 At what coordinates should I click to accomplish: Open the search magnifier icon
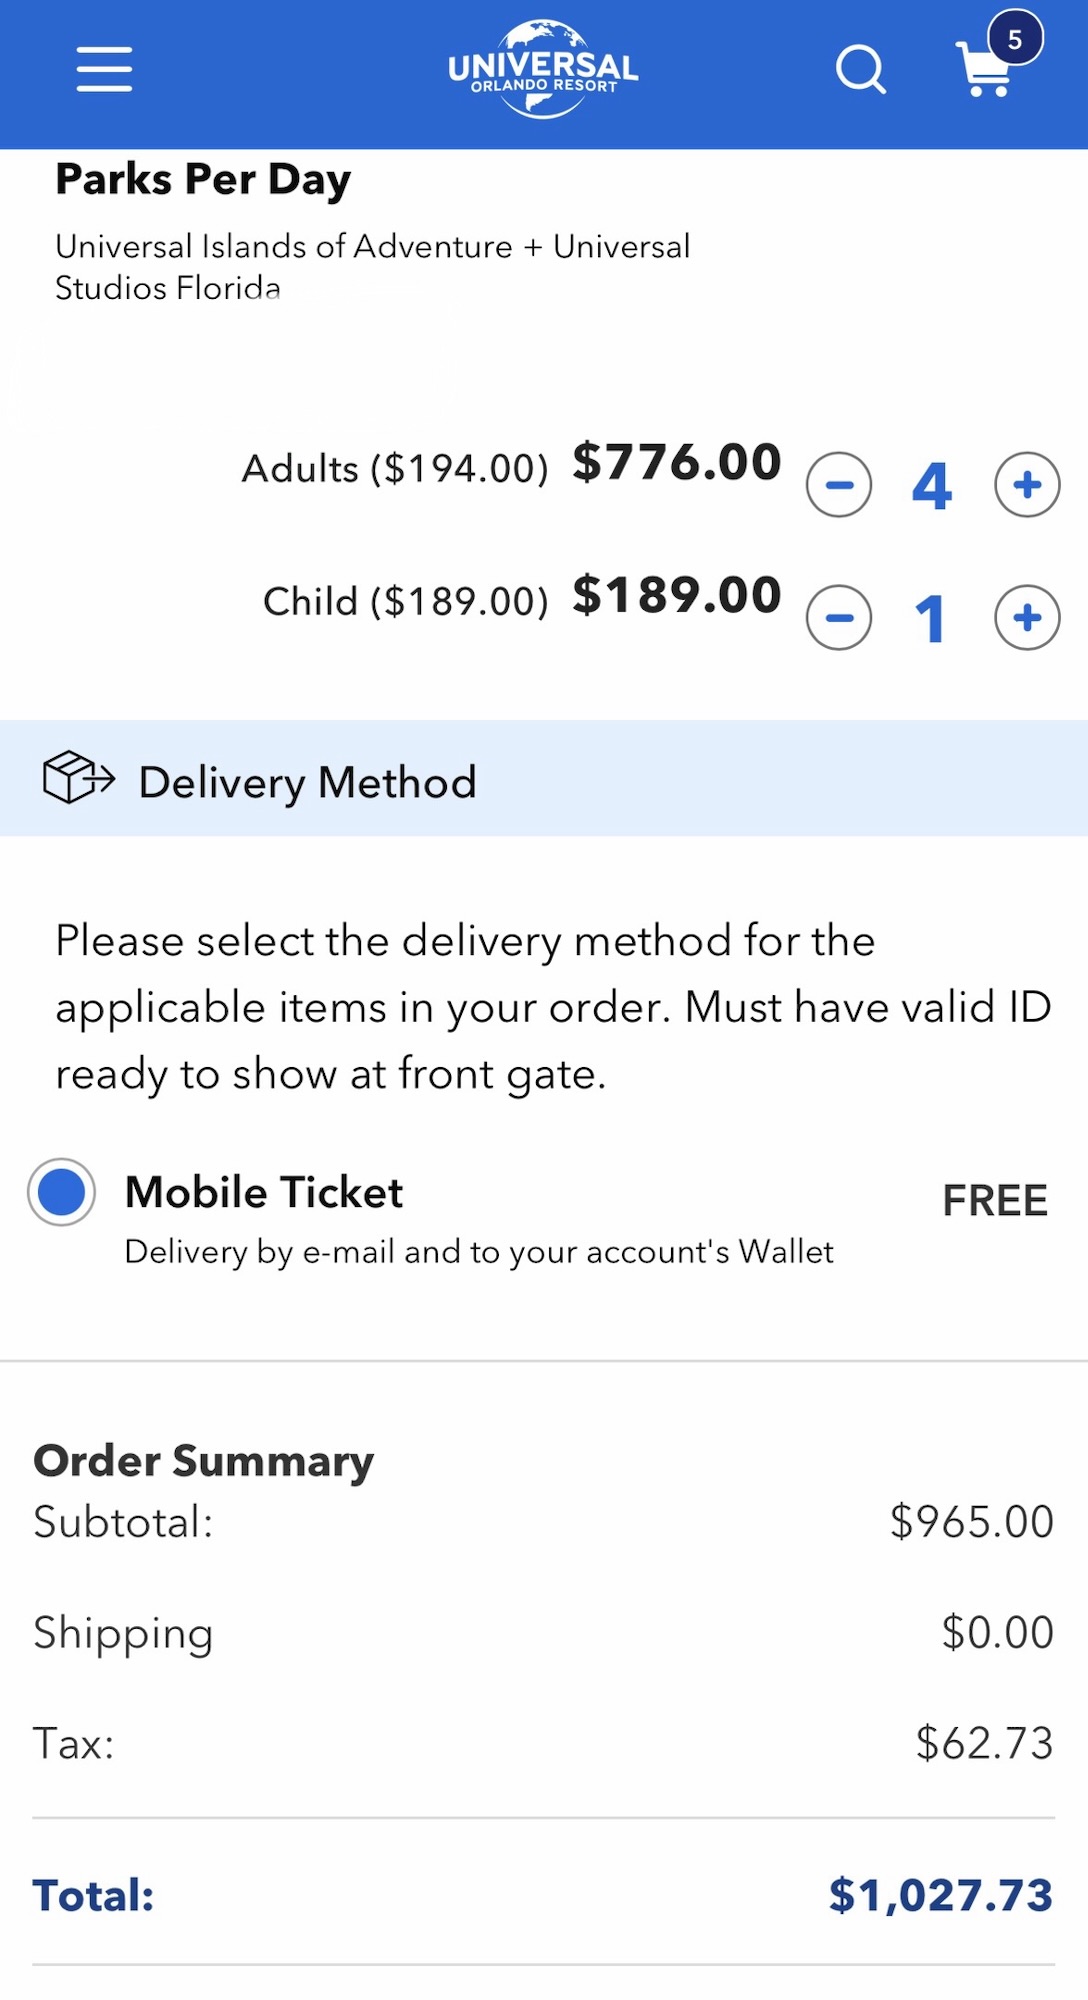[x=860, y=69]
